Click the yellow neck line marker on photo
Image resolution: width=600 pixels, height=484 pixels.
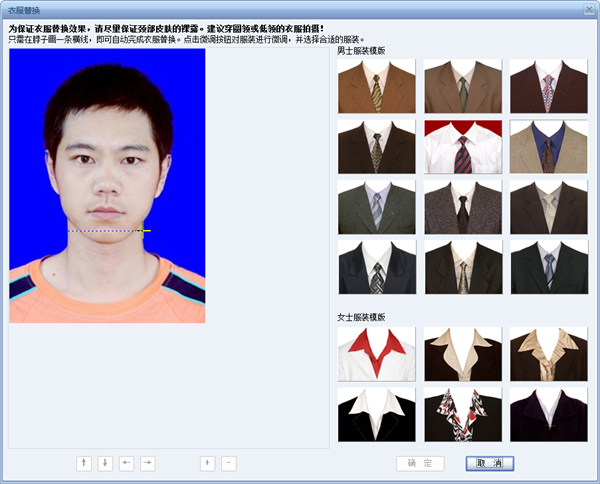145,231
